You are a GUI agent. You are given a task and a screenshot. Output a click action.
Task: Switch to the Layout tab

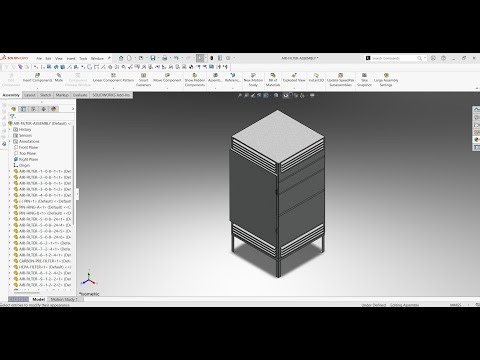30,95
